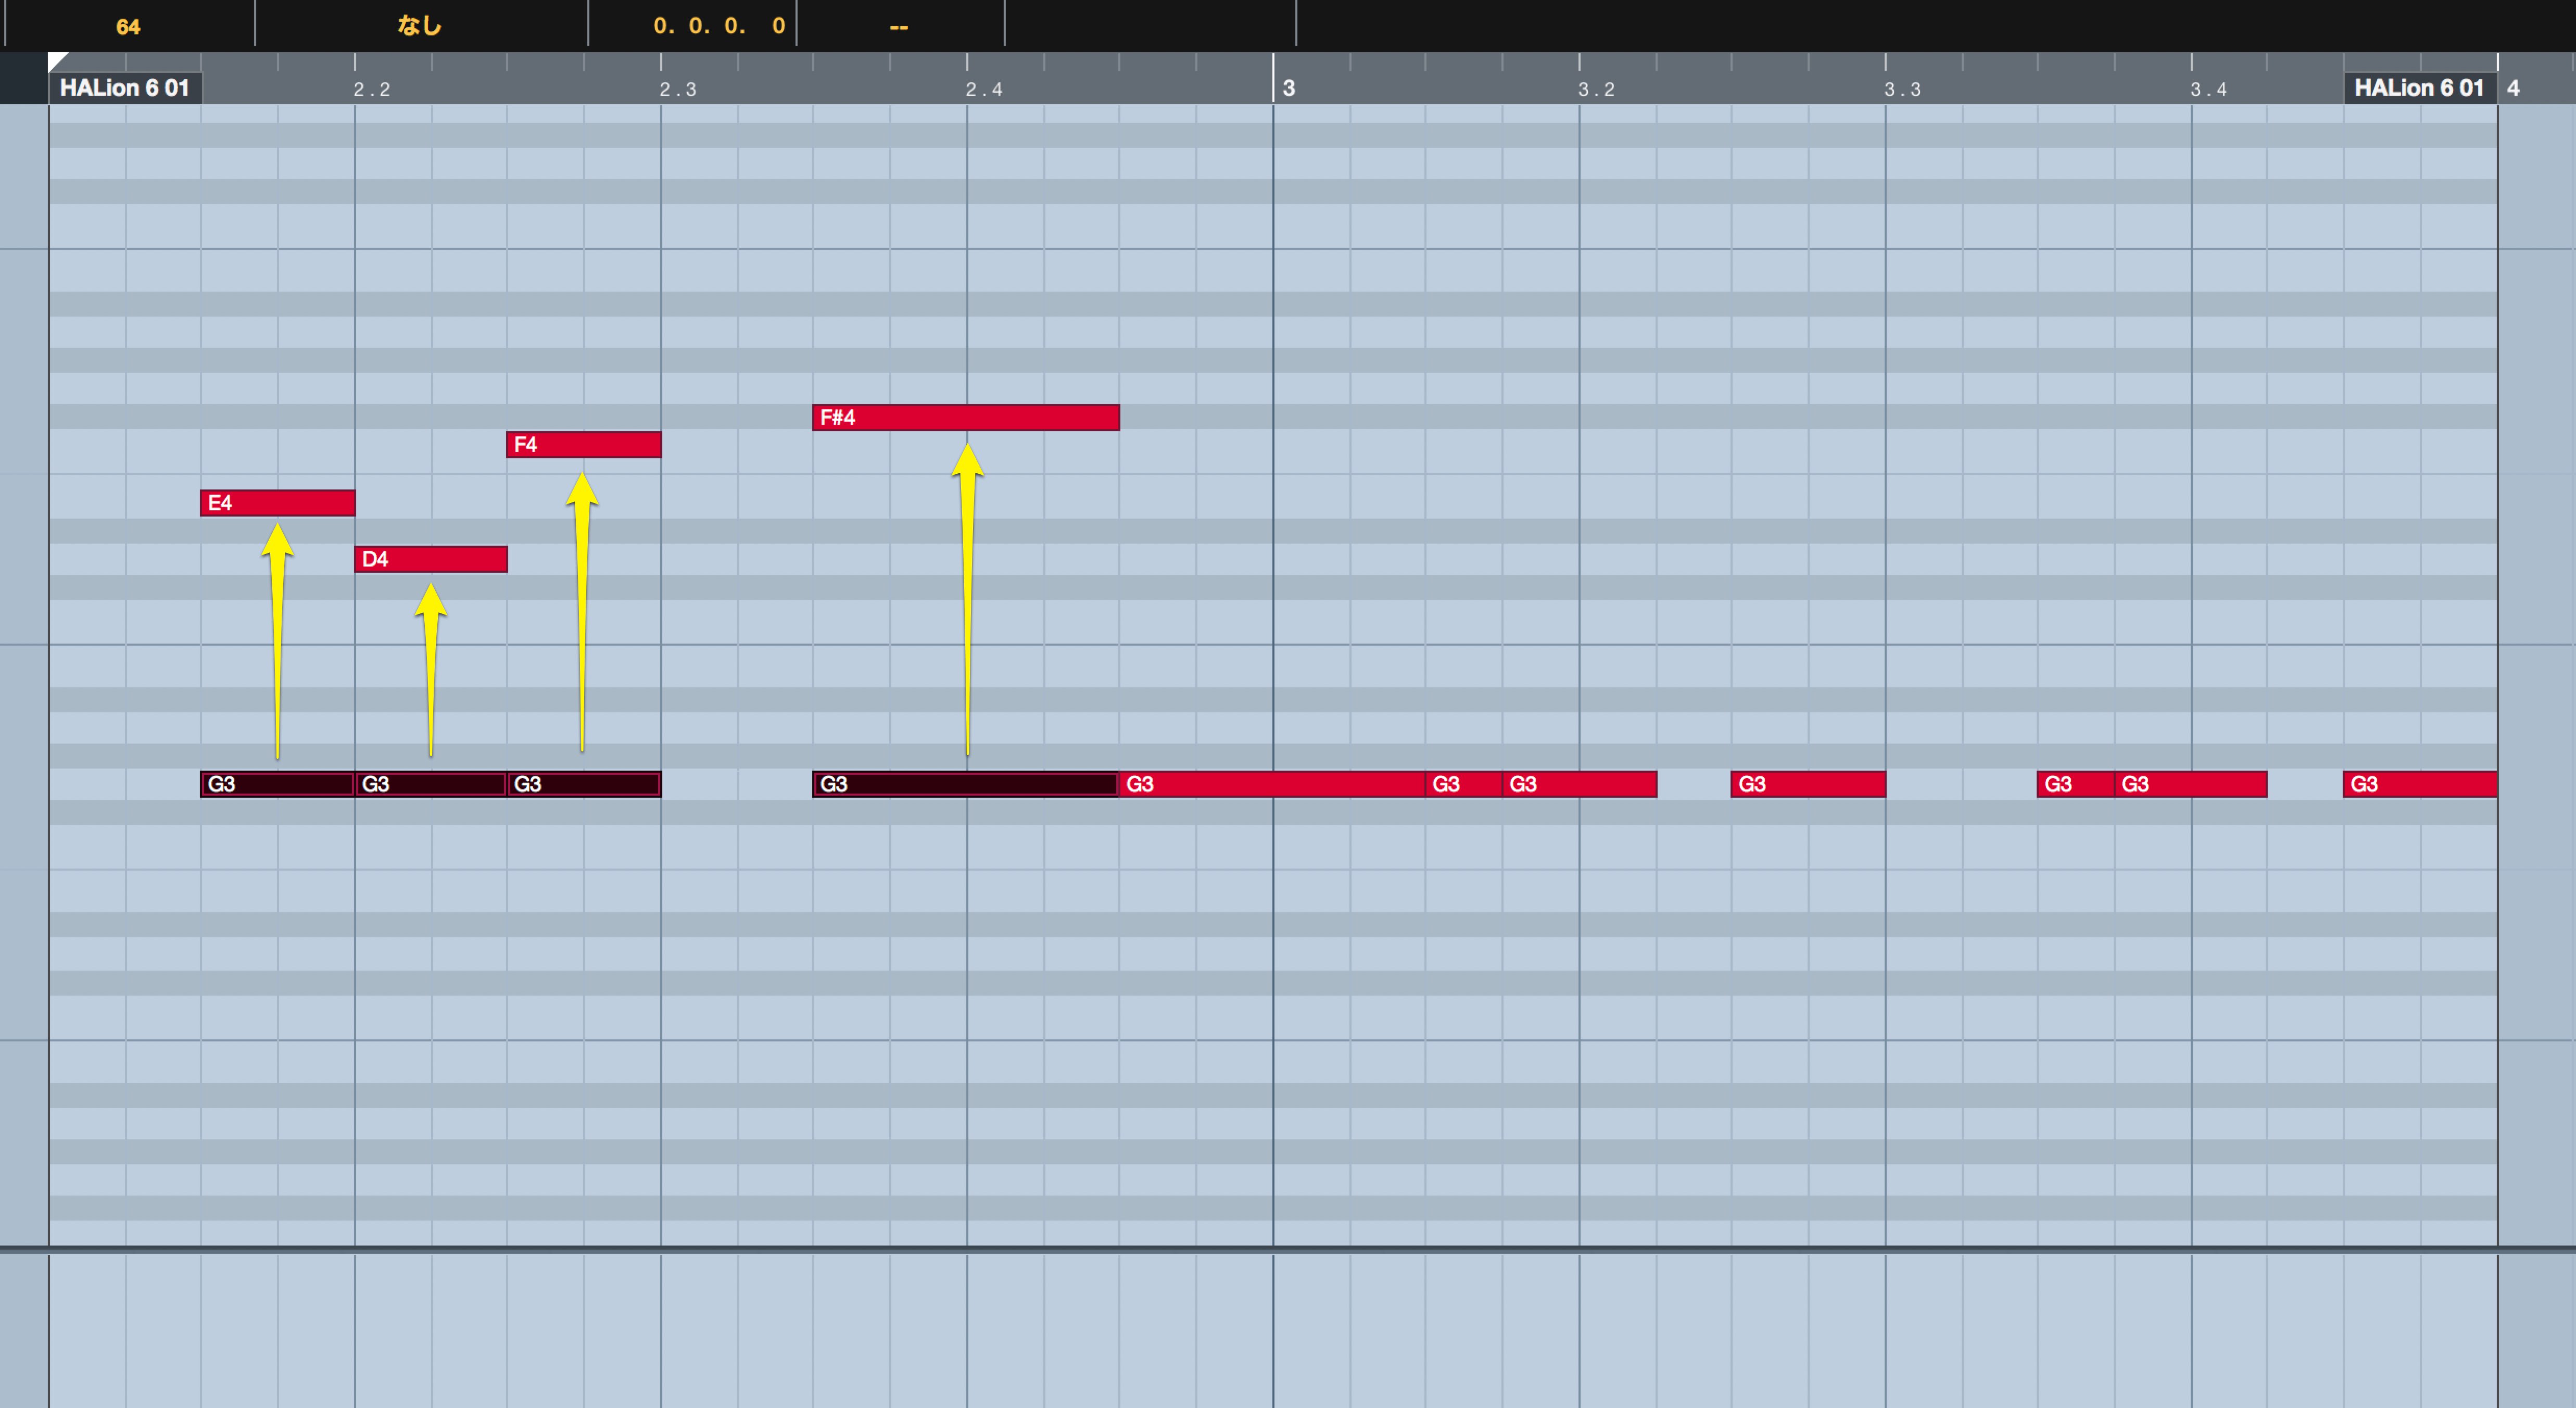The width and height of the screenshot is (2576, 1408).
Task: Click the HALion 6 01 part end label
Action: [2419, 88]
